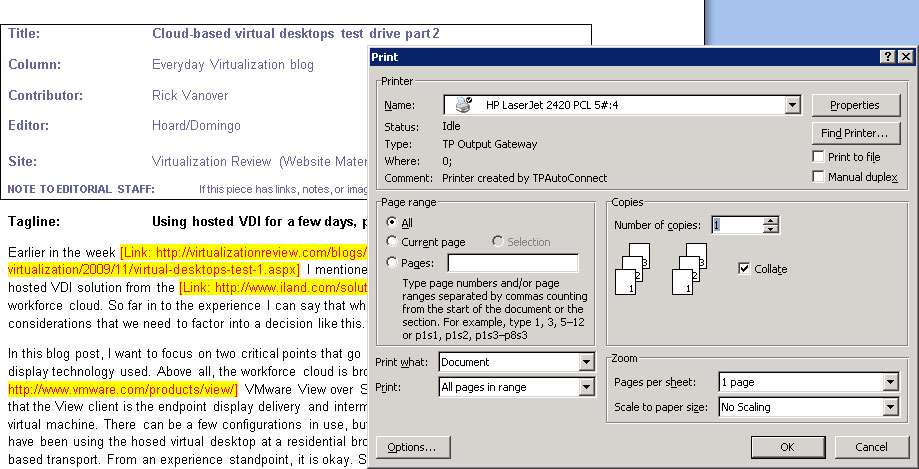Select the All page range option
Image resolution: width=919 pixels, height=469 pixels.
point(391,223)
